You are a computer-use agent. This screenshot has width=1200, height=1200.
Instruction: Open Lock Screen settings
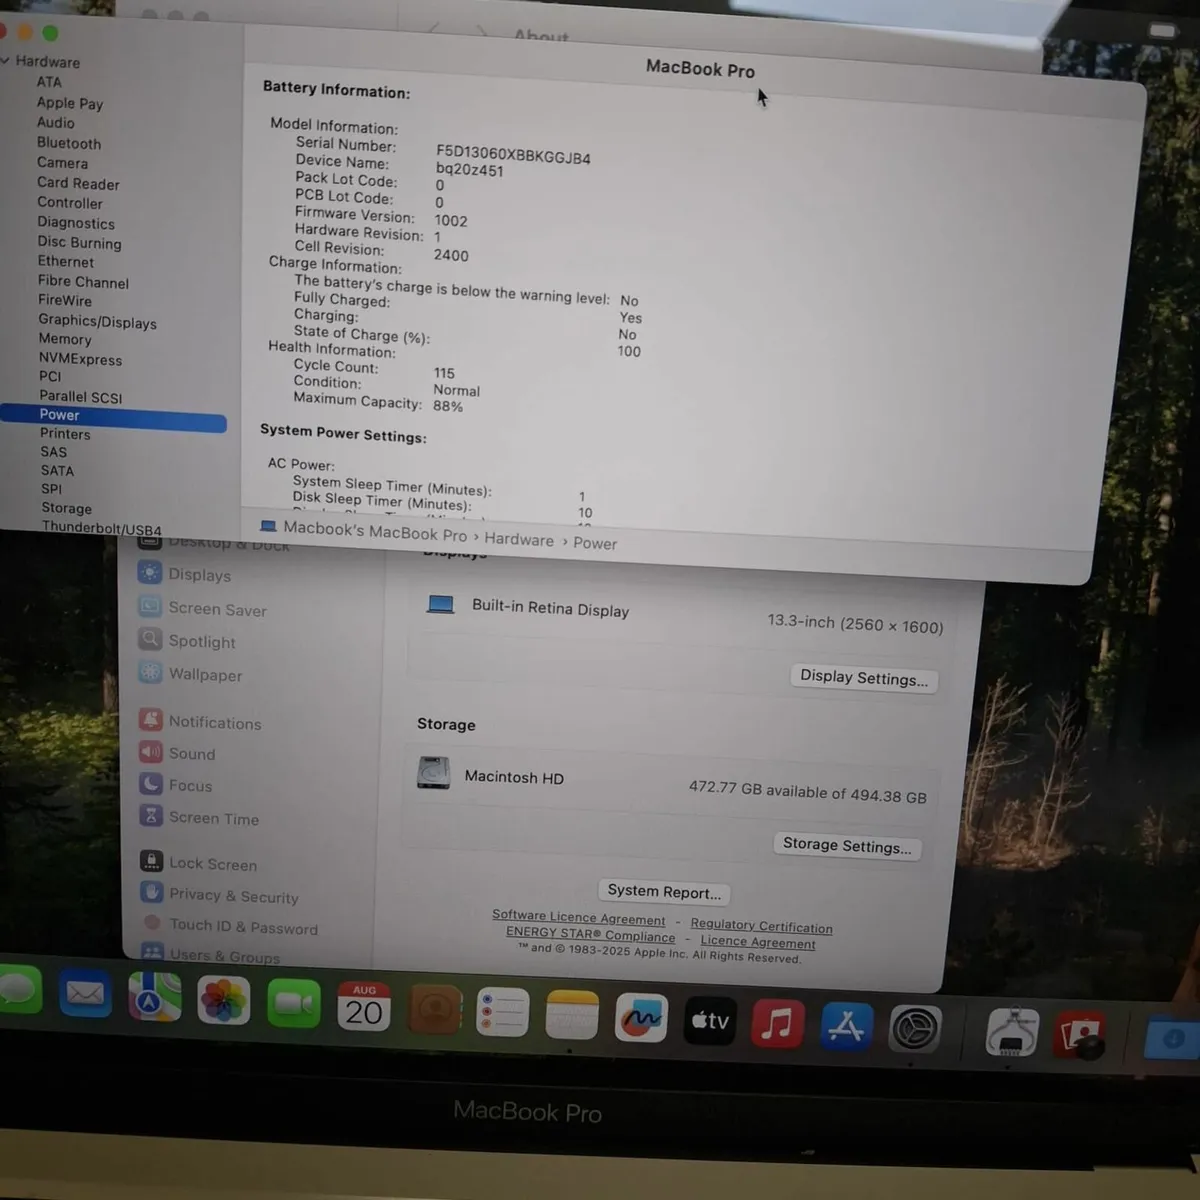tap(199, 863)
